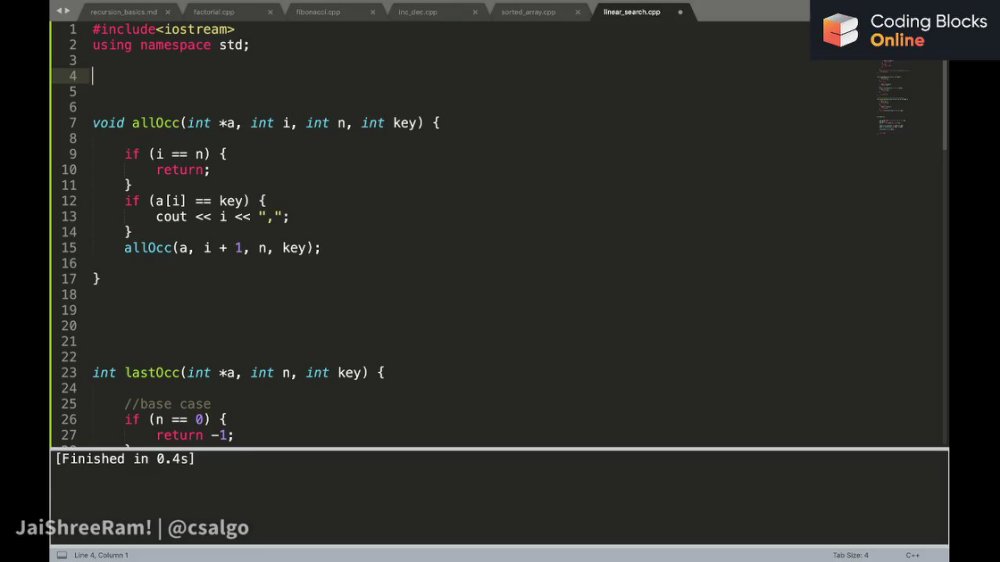This screenshot has height=562, width=1000.
Task: Click the recursive allOcc call on line 15
Action: [222, 248]
